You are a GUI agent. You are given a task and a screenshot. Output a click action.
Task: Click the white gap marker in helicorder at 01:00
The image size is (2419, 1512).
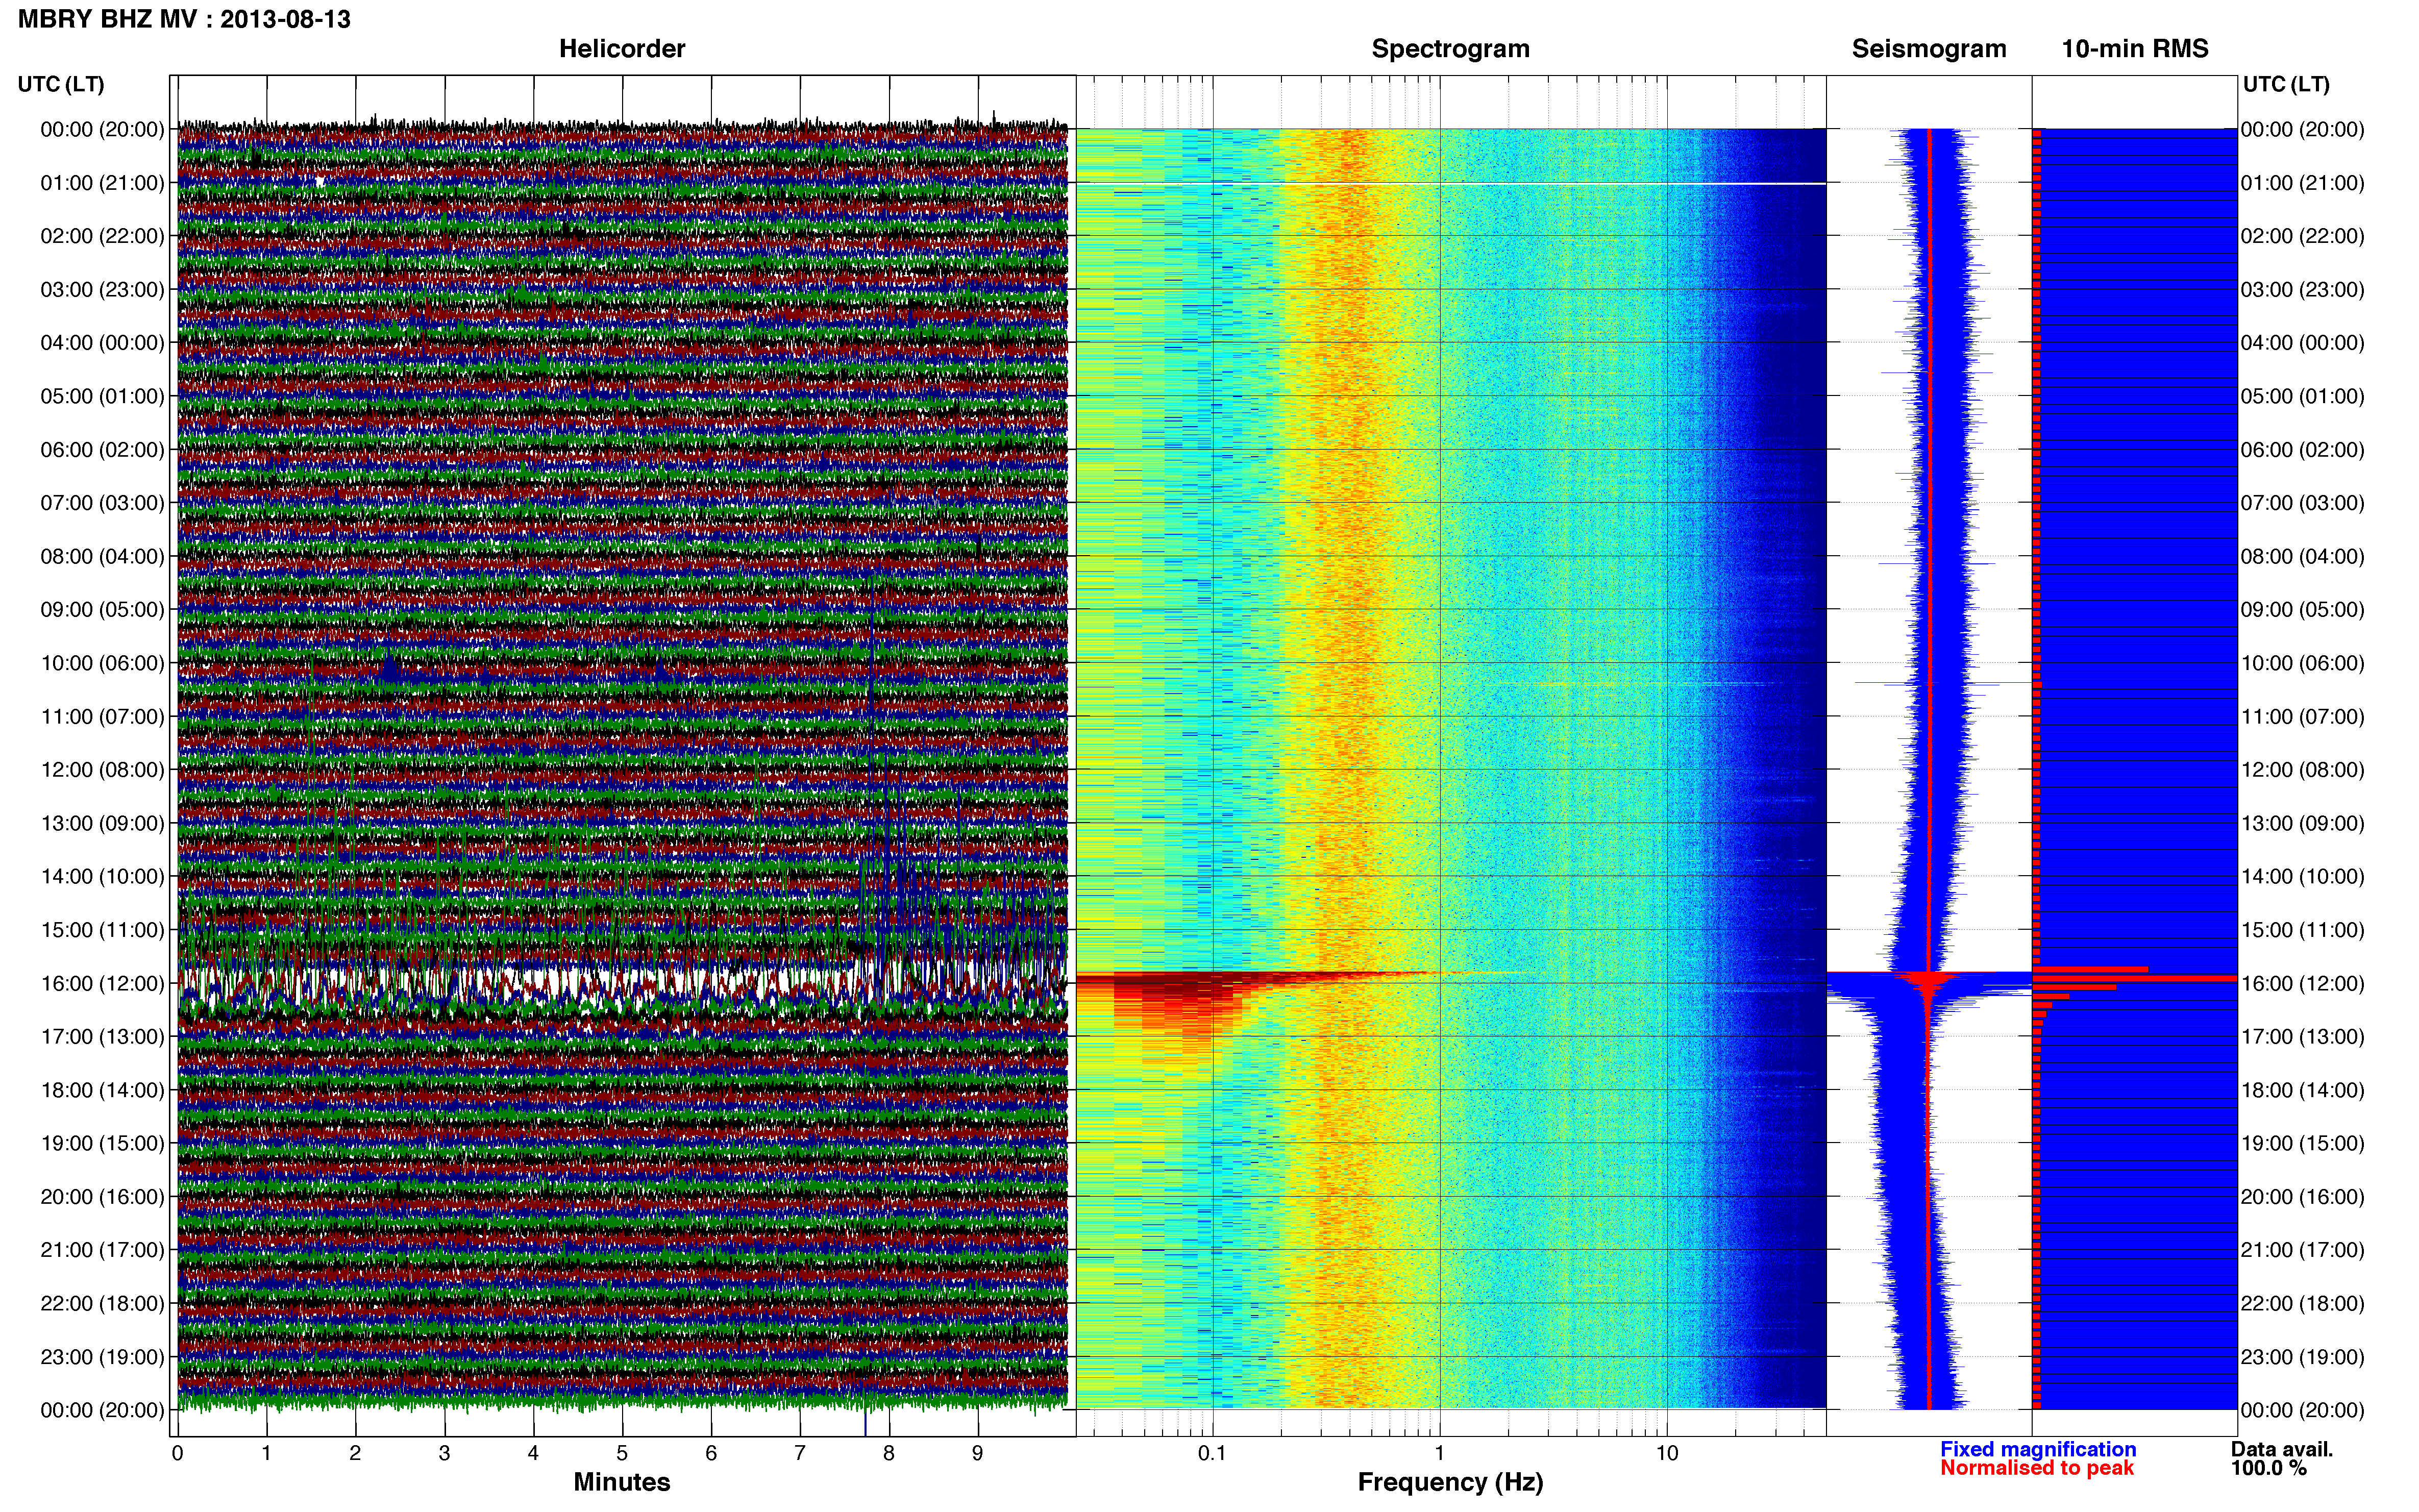pyautogui.click(x=320, y=181)
